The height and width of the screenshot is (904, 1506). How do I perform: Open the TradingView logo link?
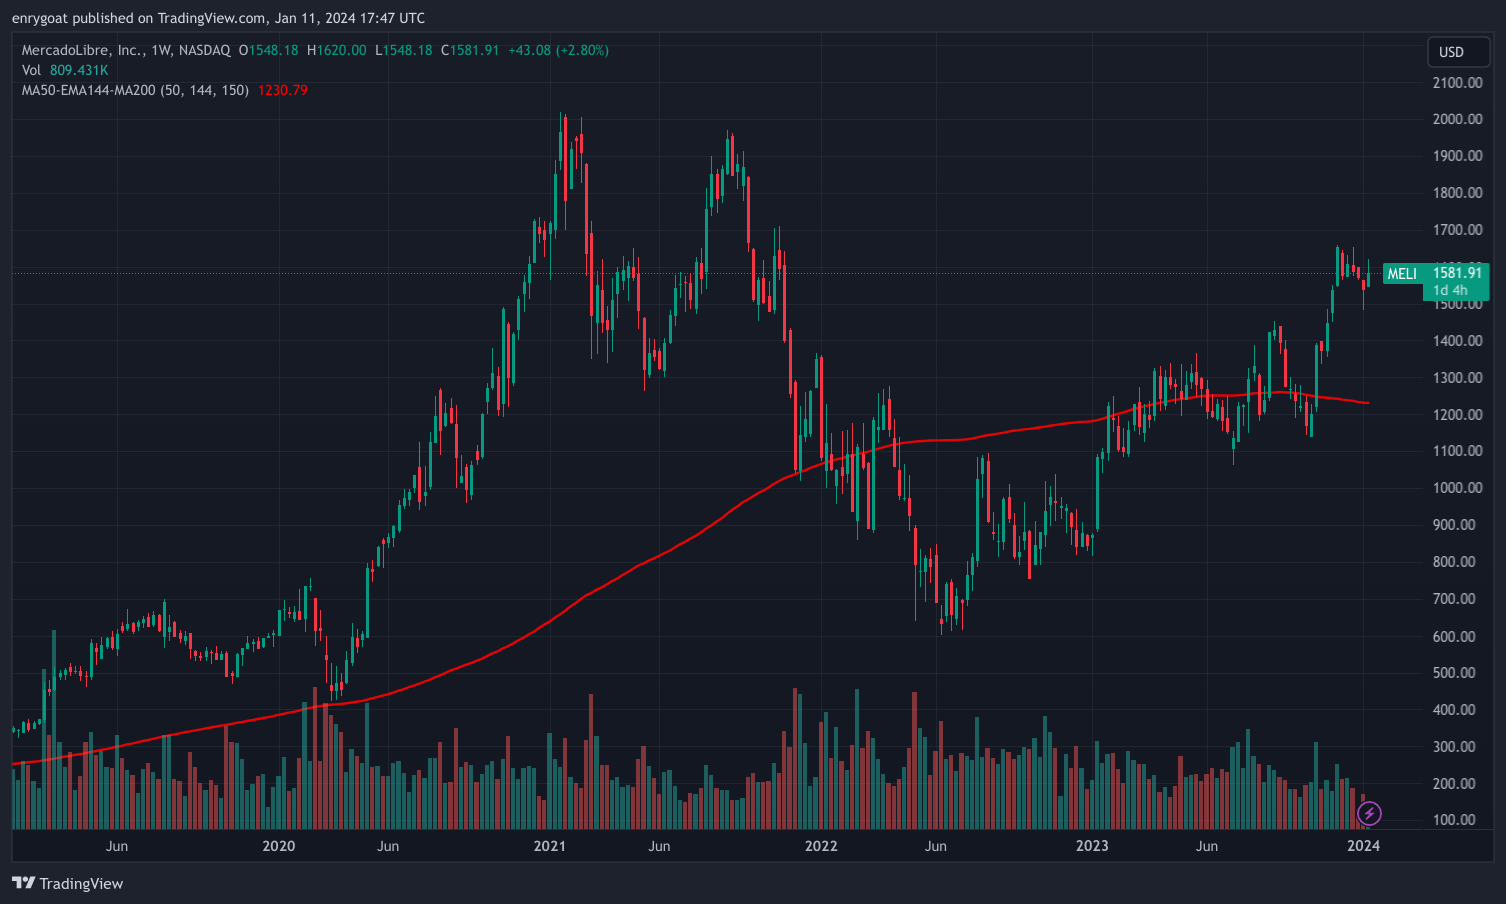tap(68, 883)
